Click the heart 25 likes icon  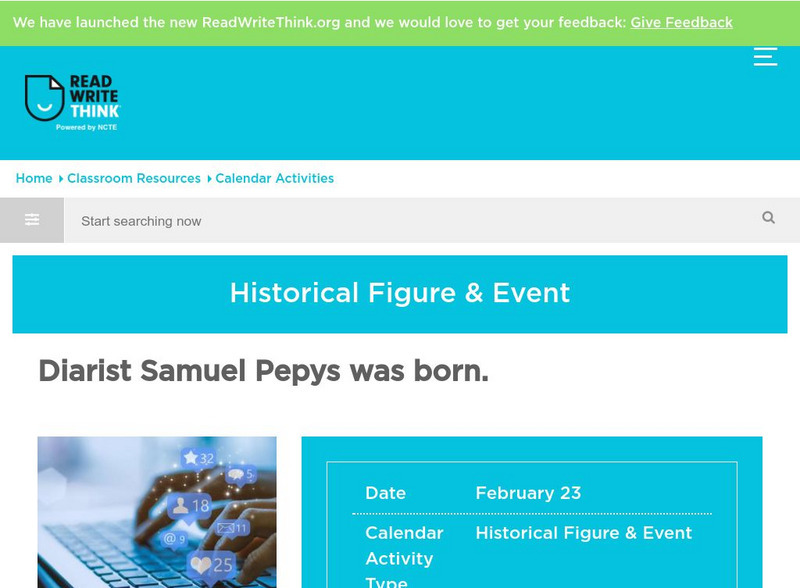tap(212, 565)
